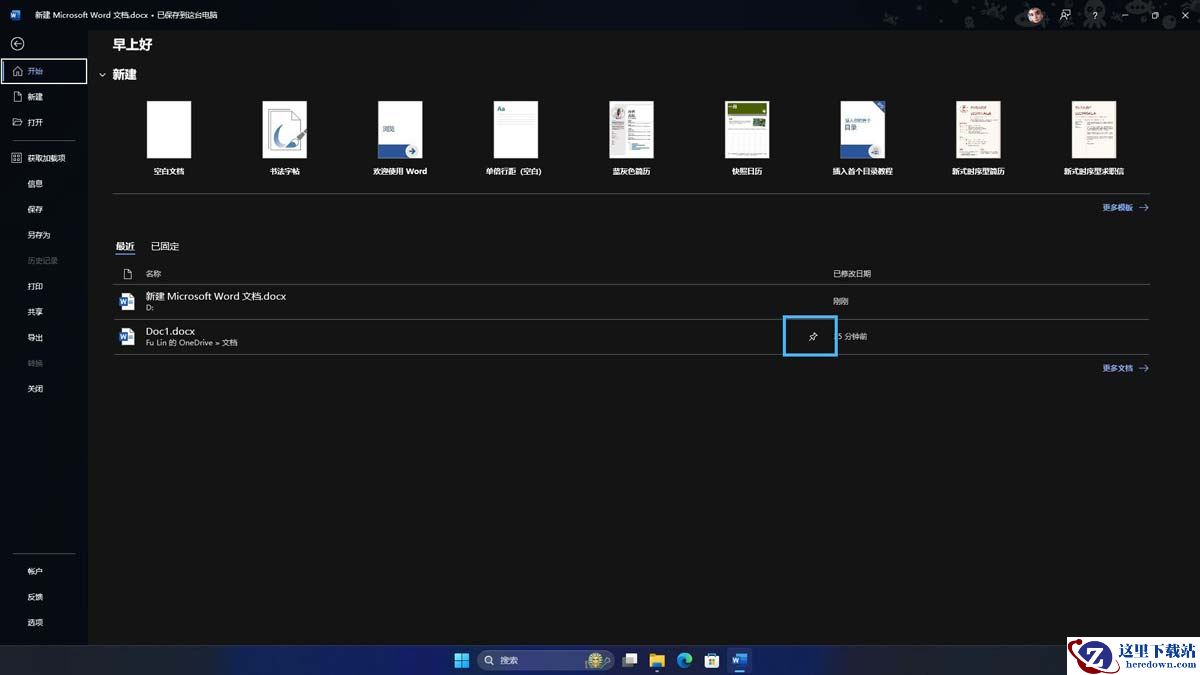This screenshot has height=675, width=1200.
Task: Collapse the 新建 section chevron
Action: pyautogui.click(x=102, y=75)
